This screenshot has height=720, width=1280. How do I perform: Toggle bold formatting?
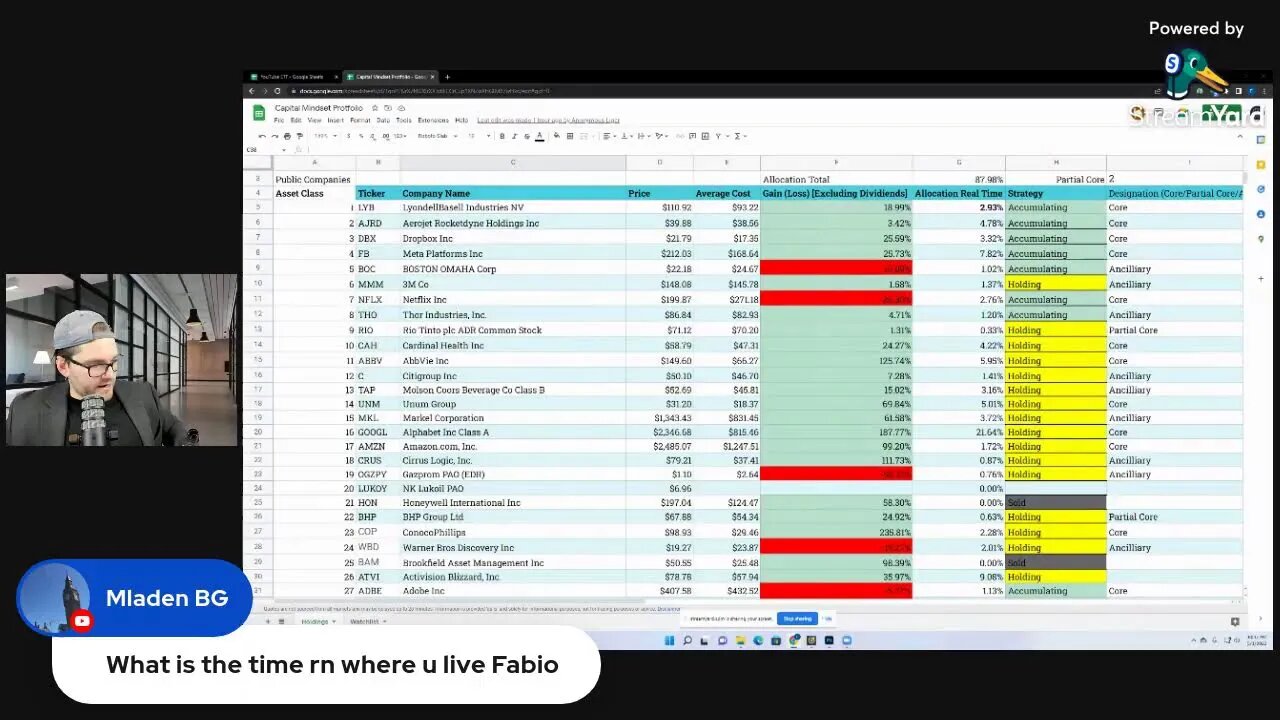[x=502, y=136]
